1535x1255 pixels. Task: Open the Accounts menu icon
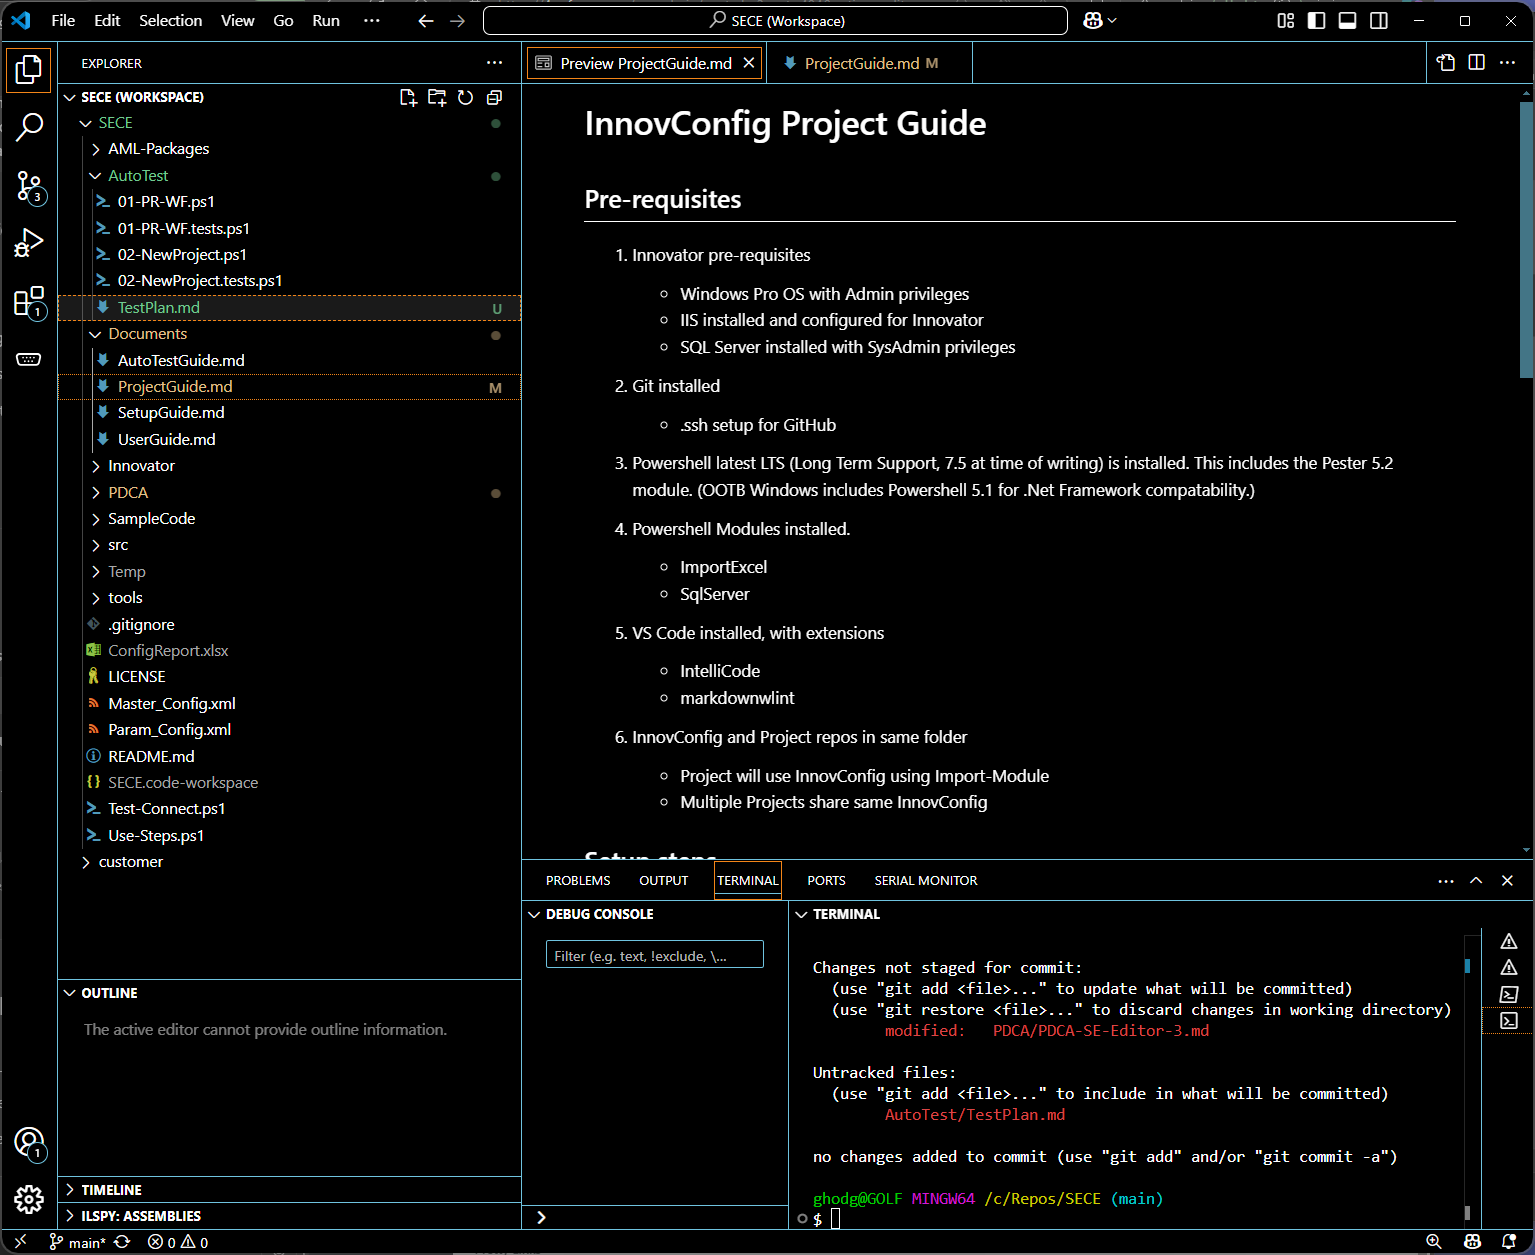click(29, 1142)
